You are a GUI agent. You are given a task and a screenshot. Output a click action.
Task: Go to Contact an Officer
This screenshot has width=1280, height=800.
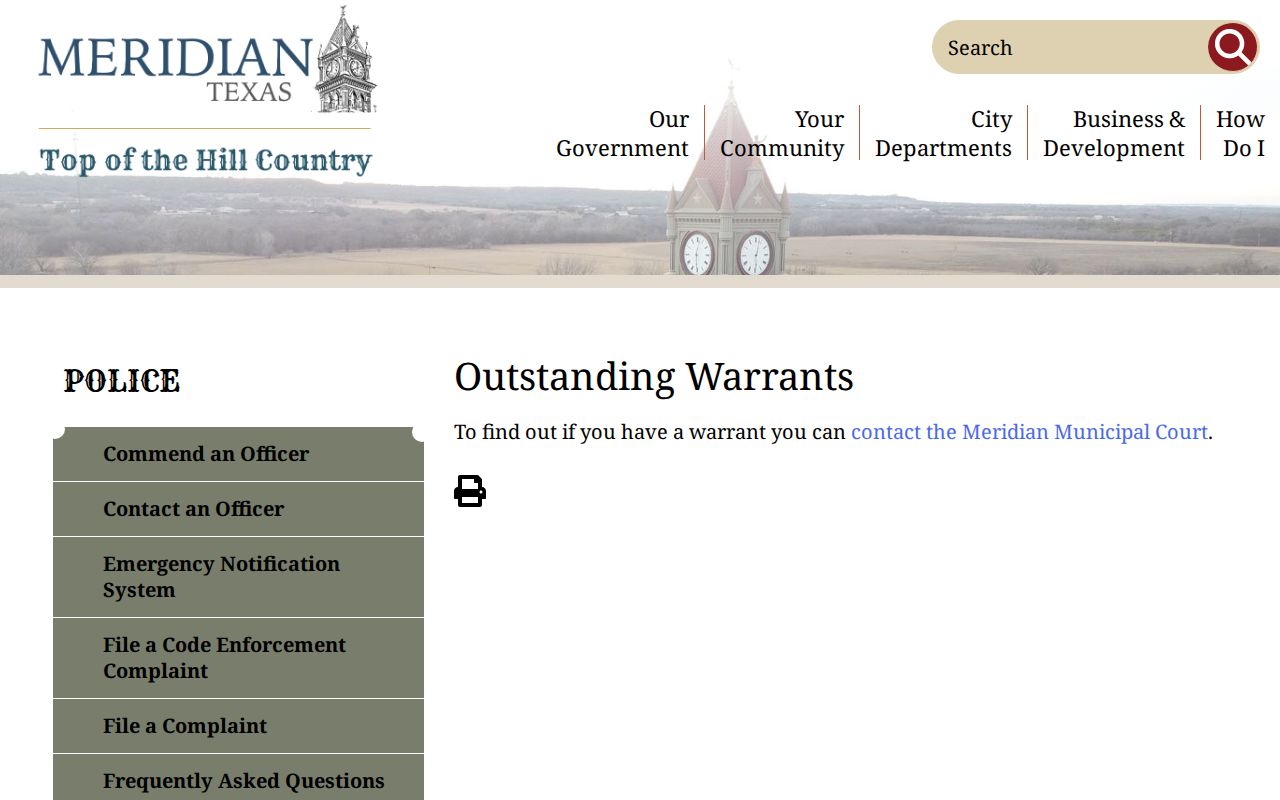click(238, 509)
